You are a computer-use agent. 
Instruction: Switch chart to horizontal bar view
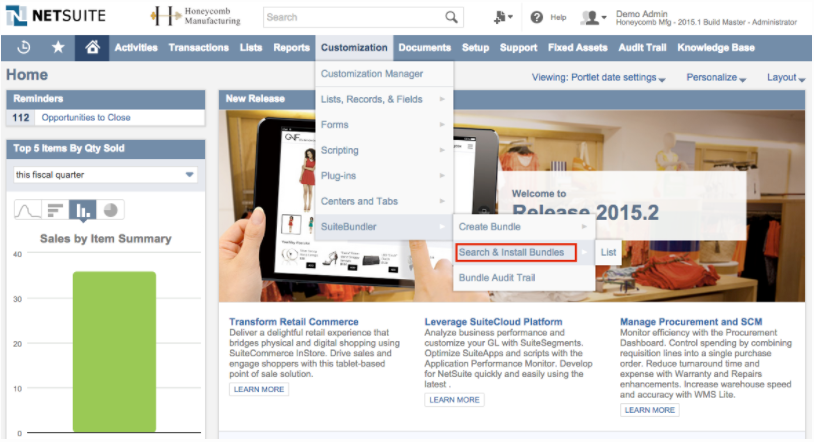click(x=55, y=210)
